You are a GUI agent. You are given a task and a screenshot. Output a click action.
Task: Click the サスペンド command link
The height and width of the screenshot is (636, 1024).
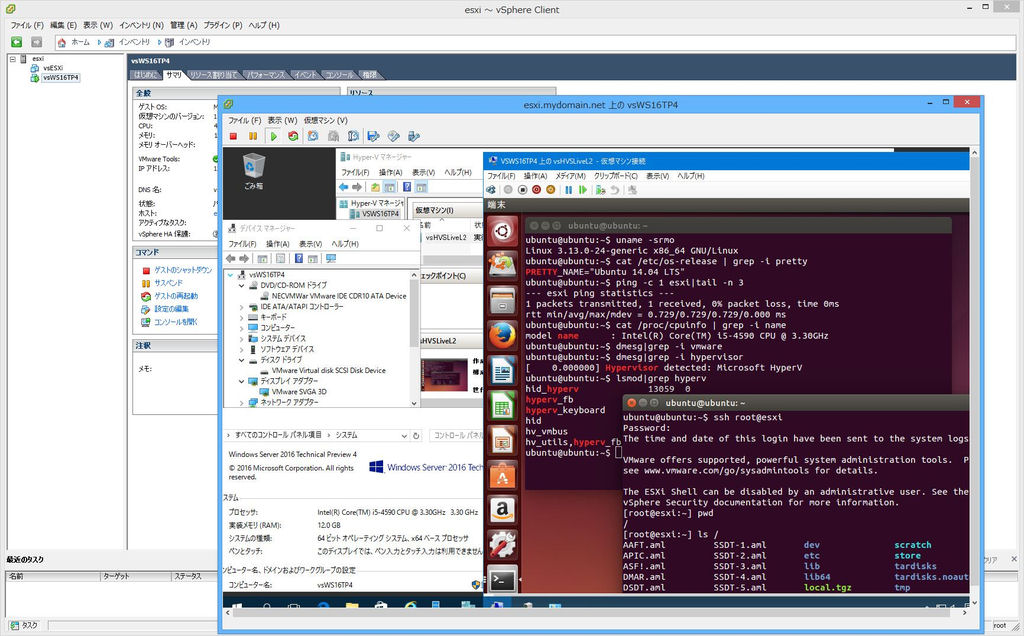[168, 283]
